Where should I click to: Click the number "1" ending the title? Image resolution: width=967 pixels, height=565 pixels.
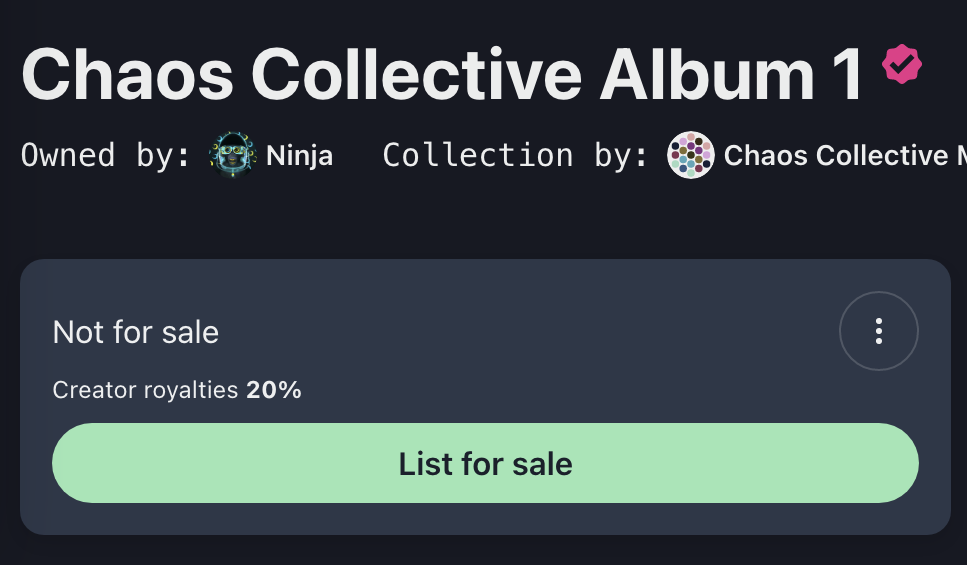(846, 74)
